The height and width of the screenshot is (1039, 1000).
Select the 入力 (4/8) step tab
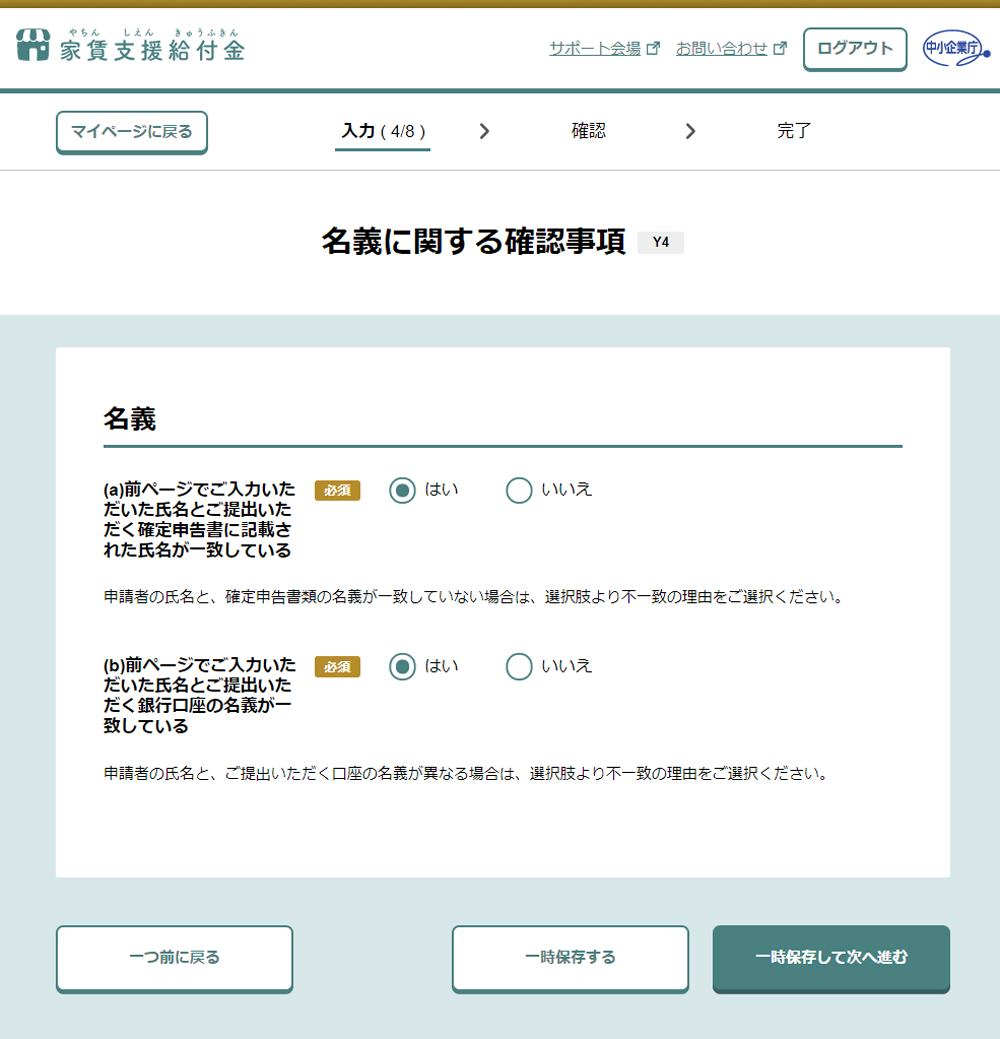coord(383,131)
